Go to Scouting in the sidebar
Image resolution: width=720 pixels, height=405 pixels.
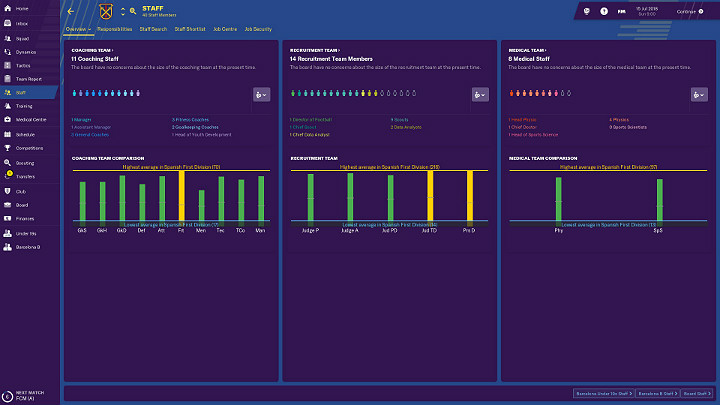point(25,162)
